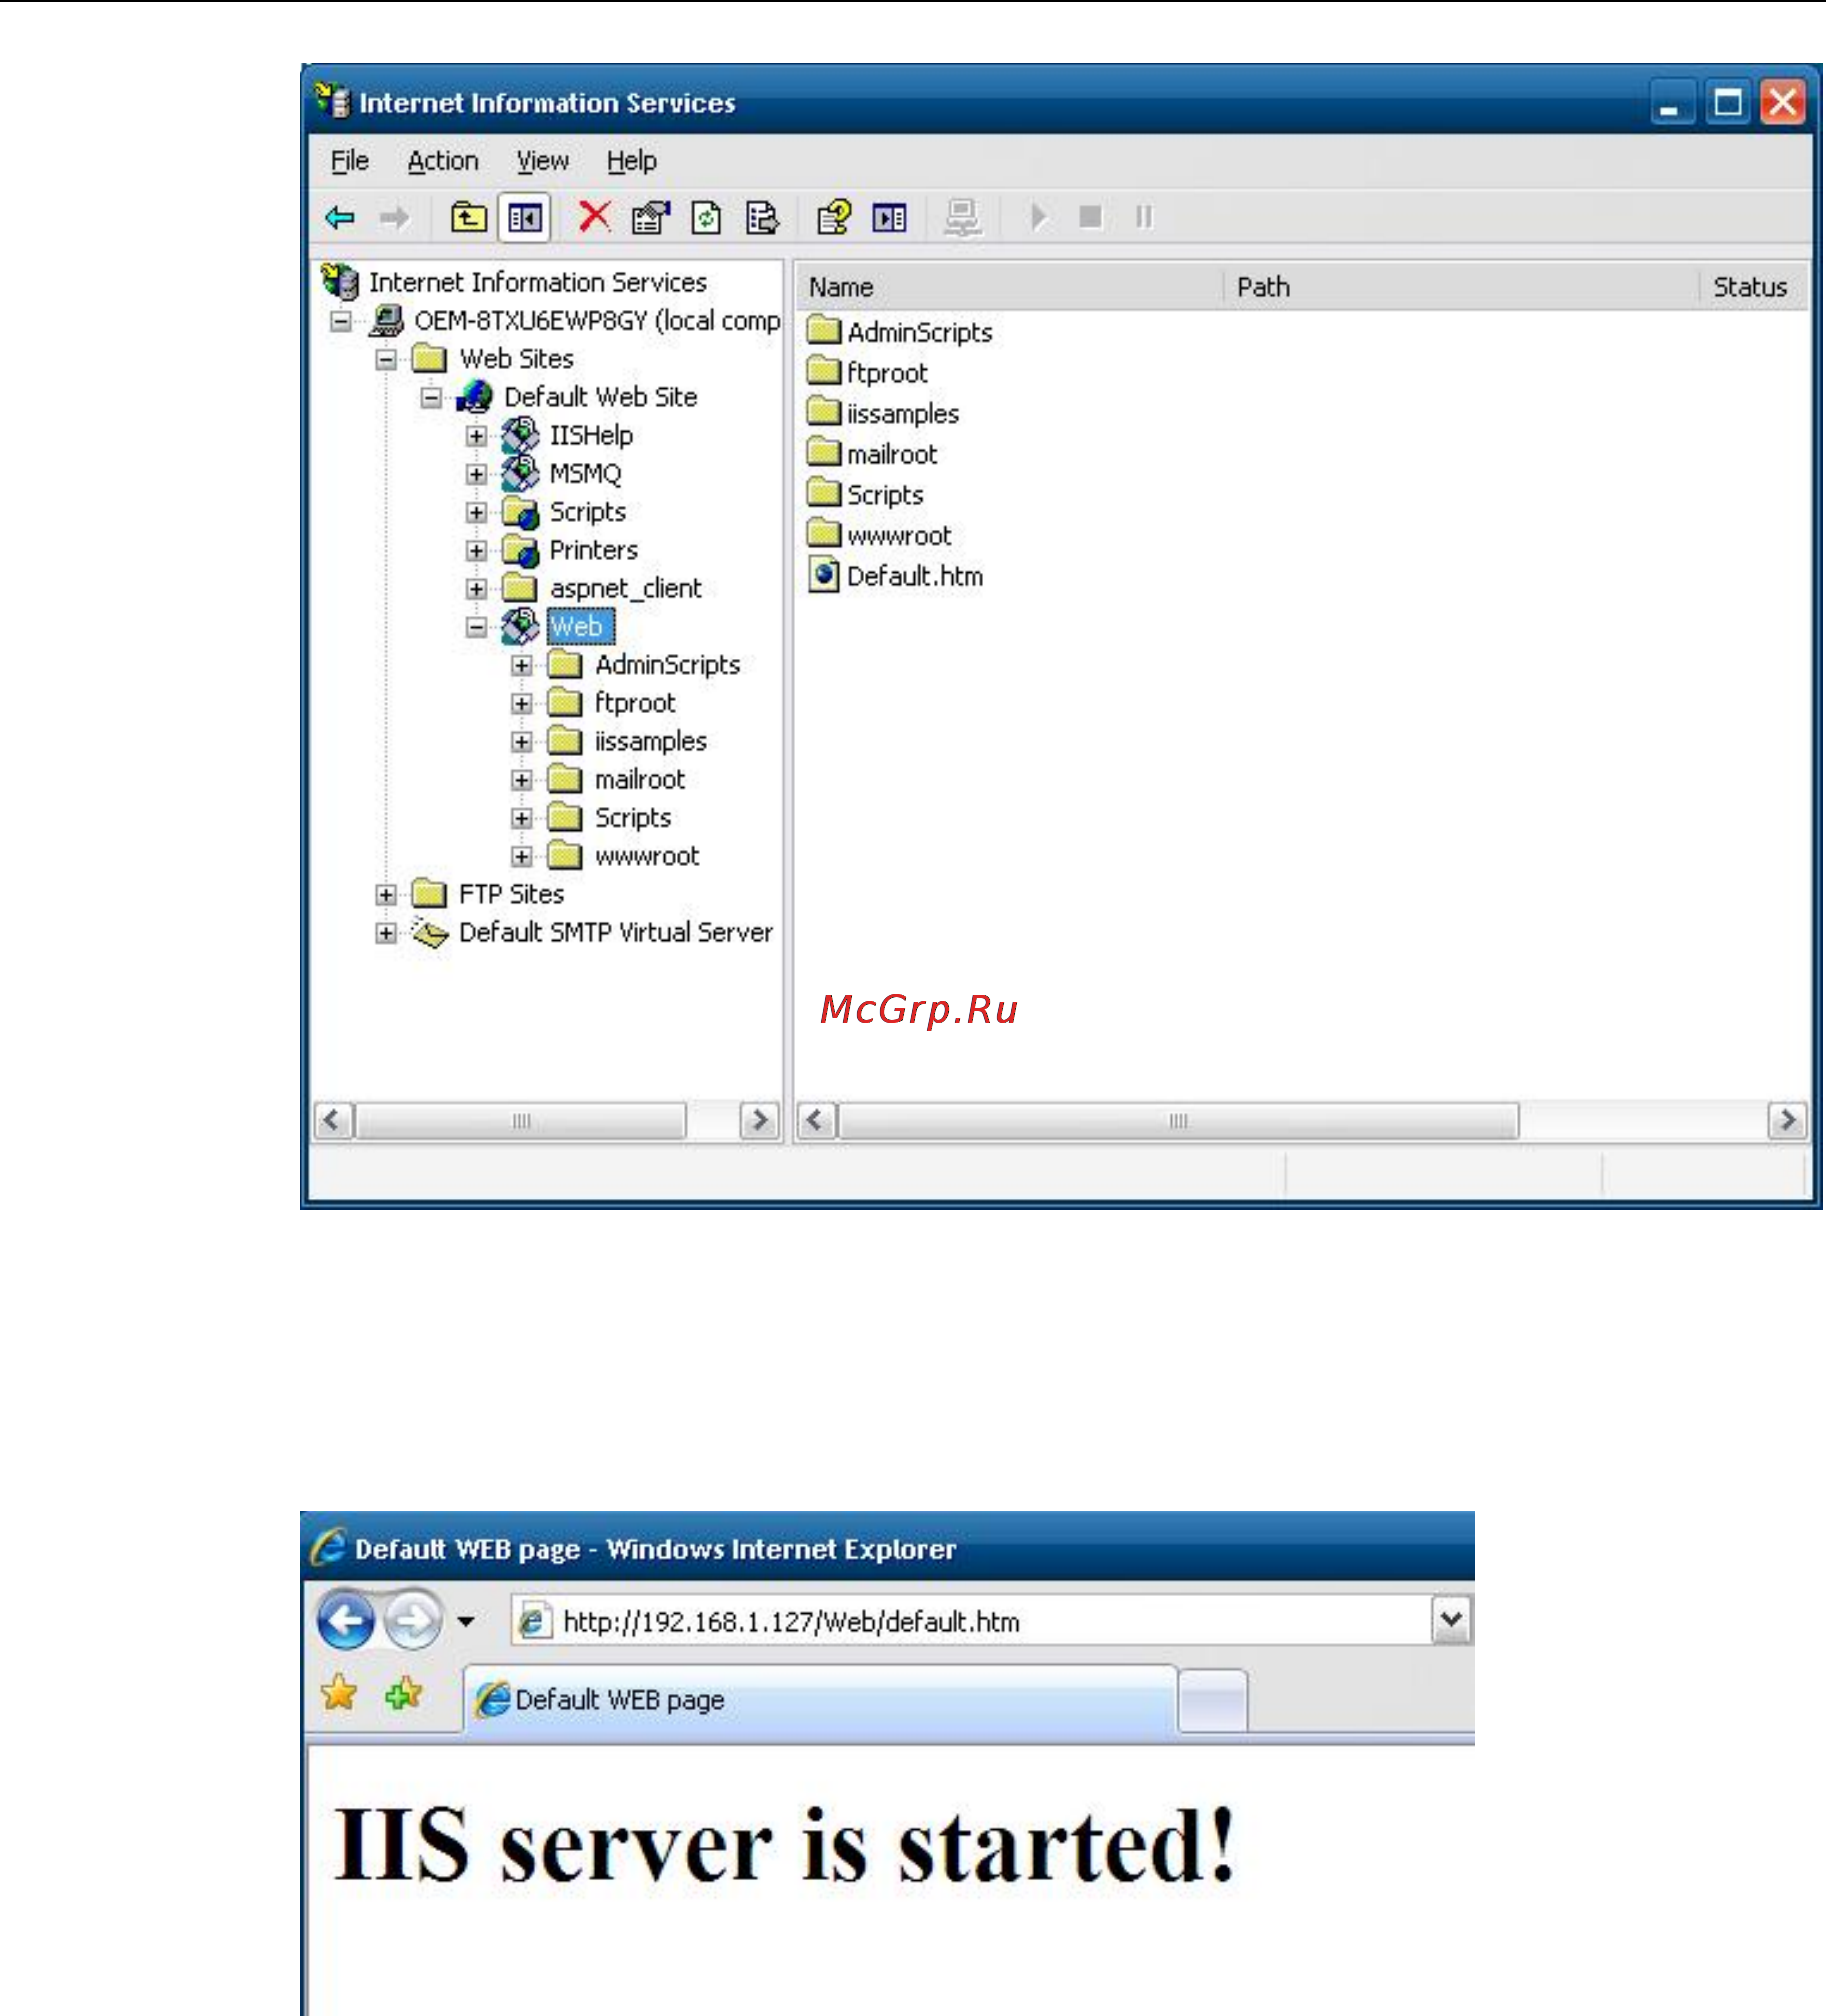
Task: Collapse the OEM-8TXU6EWP8GY local computer node
Action: 341,322
